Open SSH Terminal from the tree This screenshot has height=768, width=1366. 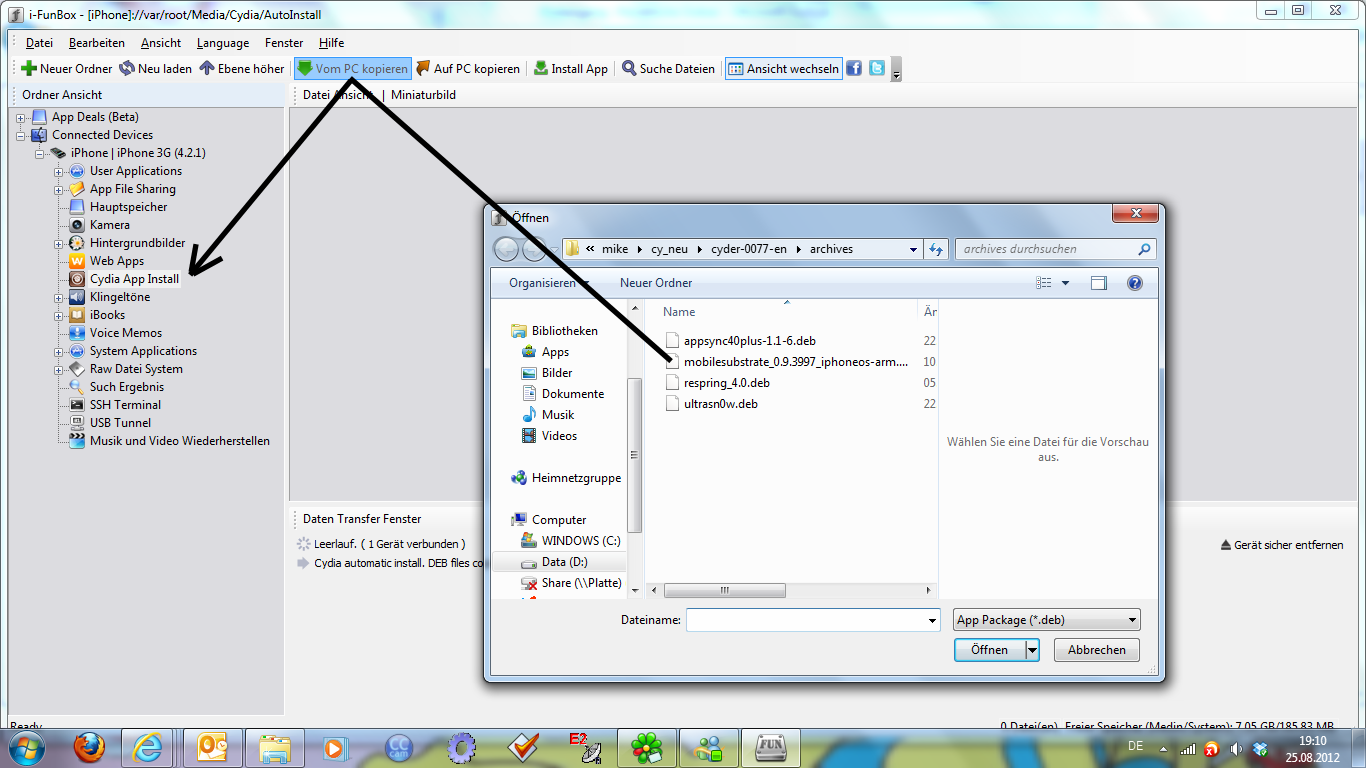125,405
